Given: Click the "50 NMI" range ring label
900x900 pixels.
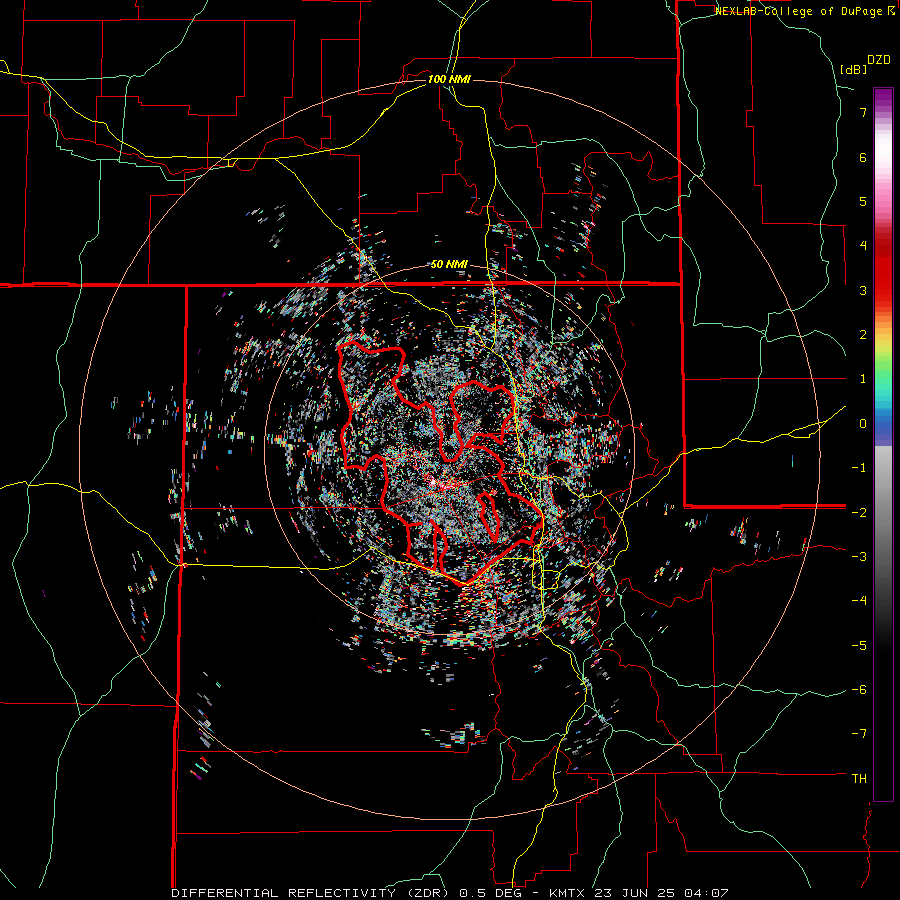Looking at the screenshot, I should pos(449,265).
